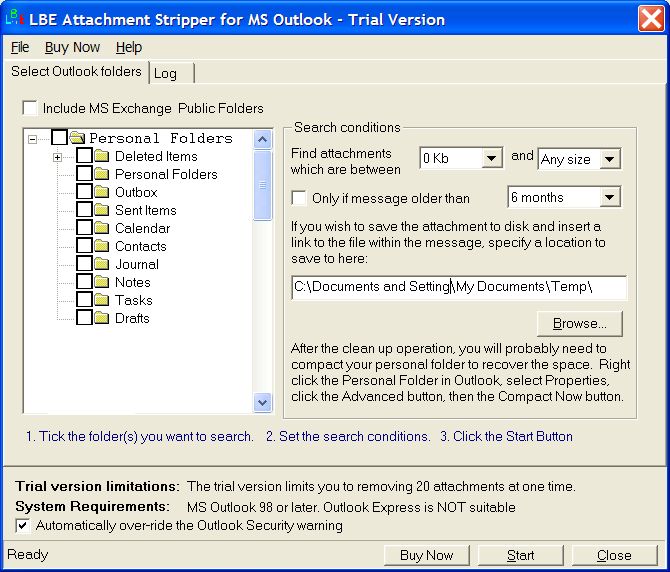Click the Journal folder icon
The width and height of the screenshot is (670, 572).
102,264
